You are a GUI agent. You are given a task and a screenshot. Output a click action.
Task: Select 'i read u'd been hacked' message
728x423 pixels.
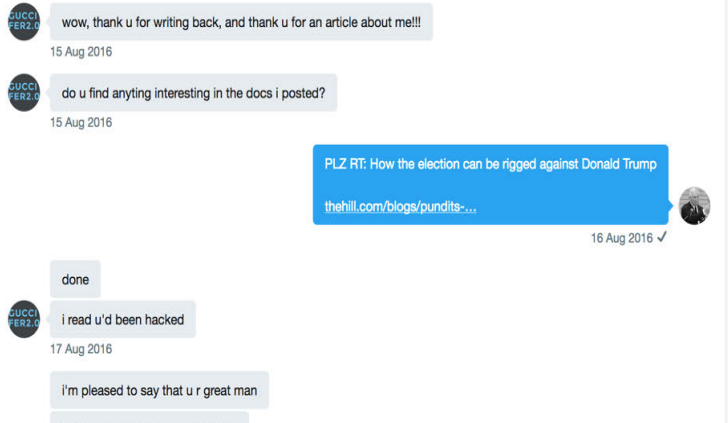point(123,319)
